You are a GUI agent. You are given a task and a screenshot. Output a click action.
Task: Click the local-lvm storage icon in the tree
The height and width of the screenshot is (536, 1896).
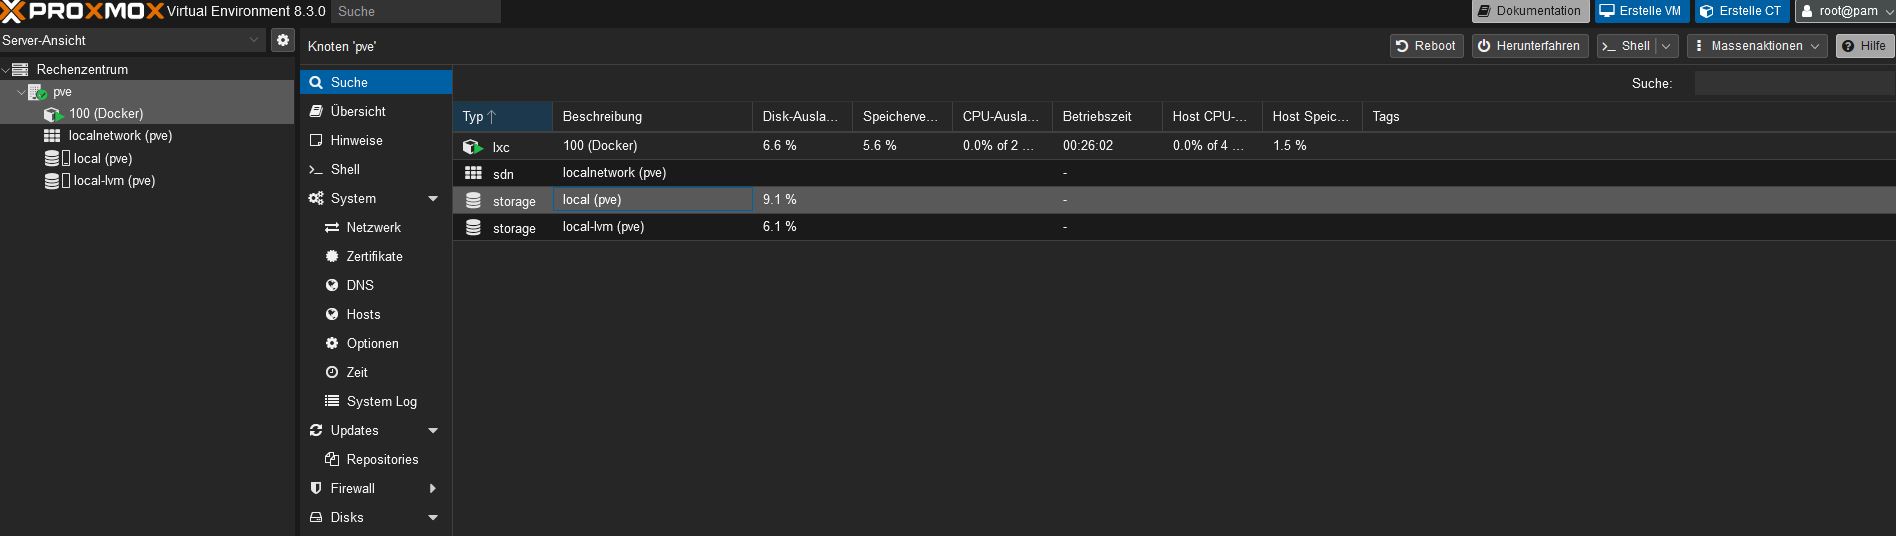(52, 181)
